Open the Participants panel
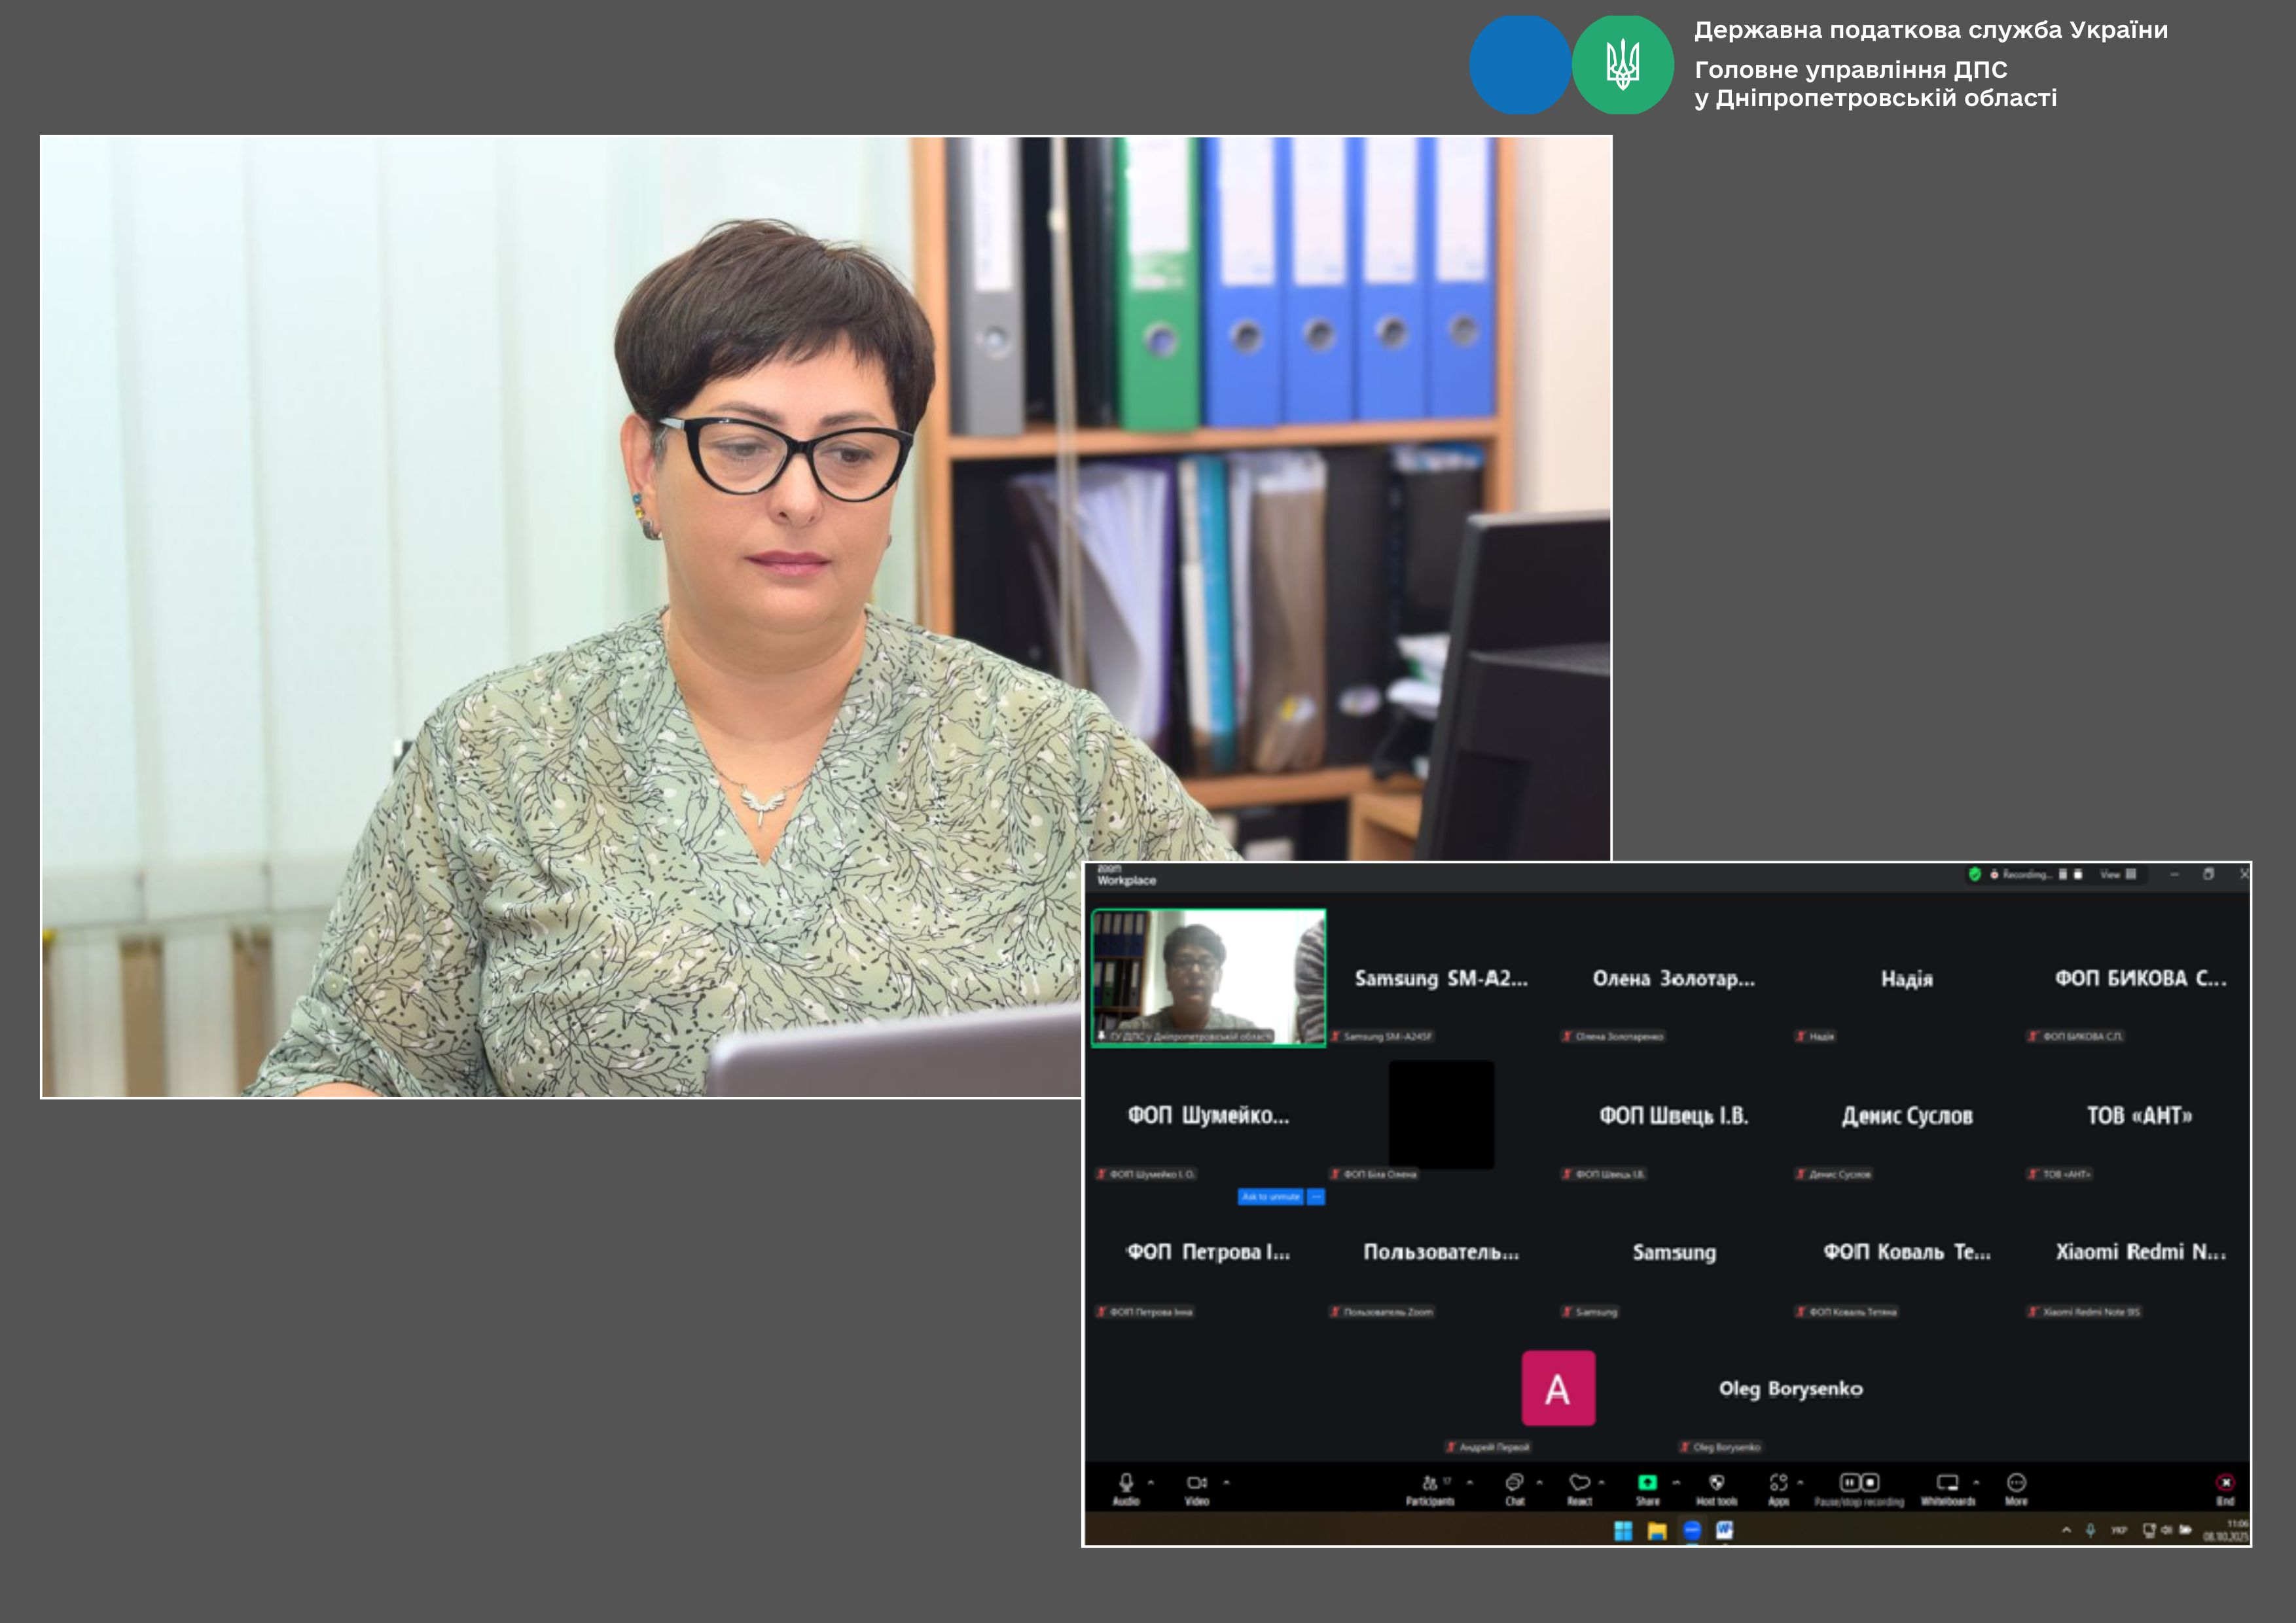The height and width of the screenshot is (1623, 2296). coord(1431,1483)
